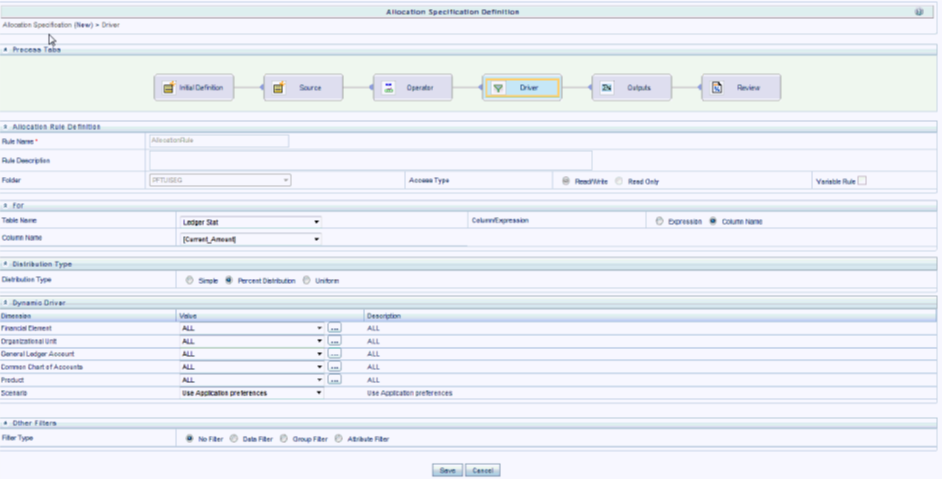Go to Operator process tab
Screen dimensions: 942x479
[413, 88]
